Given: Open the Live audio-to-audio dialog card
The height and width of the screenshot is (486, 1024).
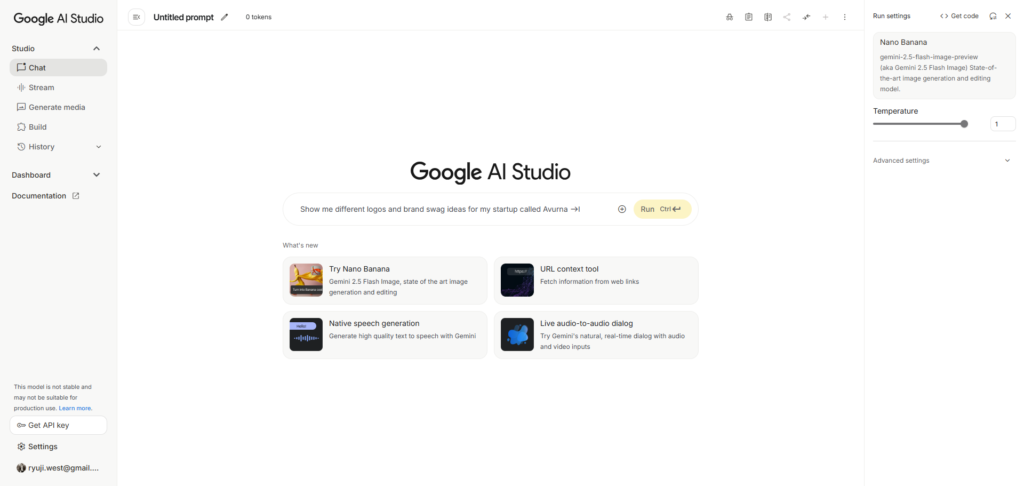Looking at the screenshot, I should pos(596,334).
